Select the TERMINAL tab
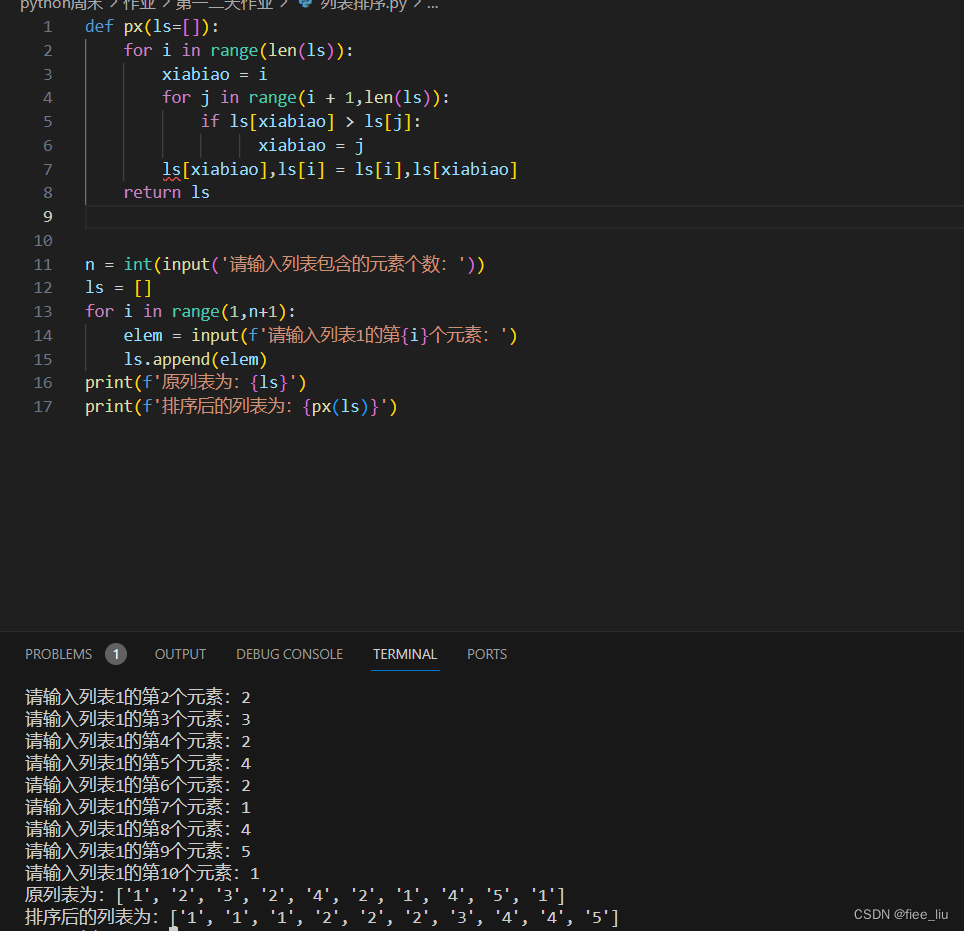This screenshot has height=931, width=964. [x=405, y=654]
